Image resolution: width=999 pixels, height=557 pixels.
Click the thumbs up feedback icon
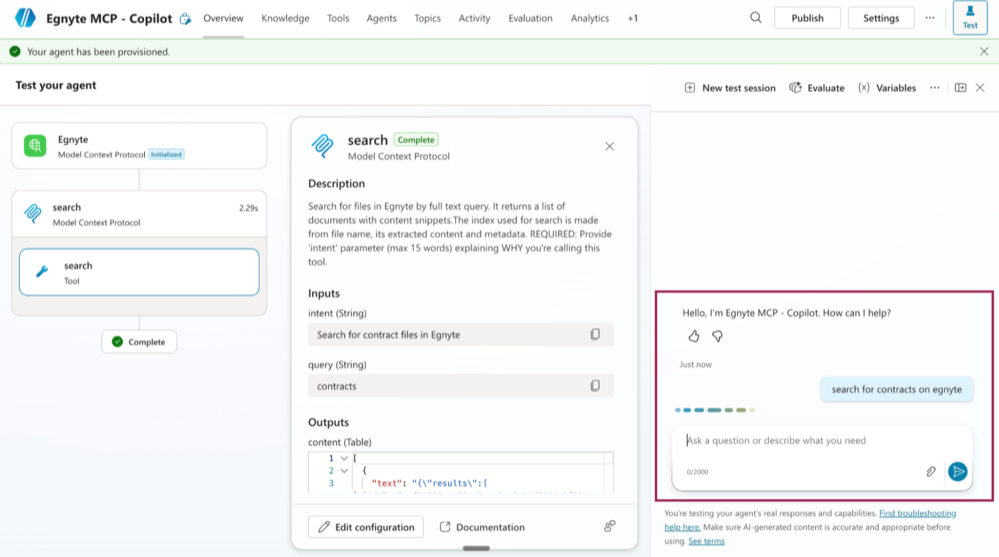pyautogui.click(x=694, y=336)
